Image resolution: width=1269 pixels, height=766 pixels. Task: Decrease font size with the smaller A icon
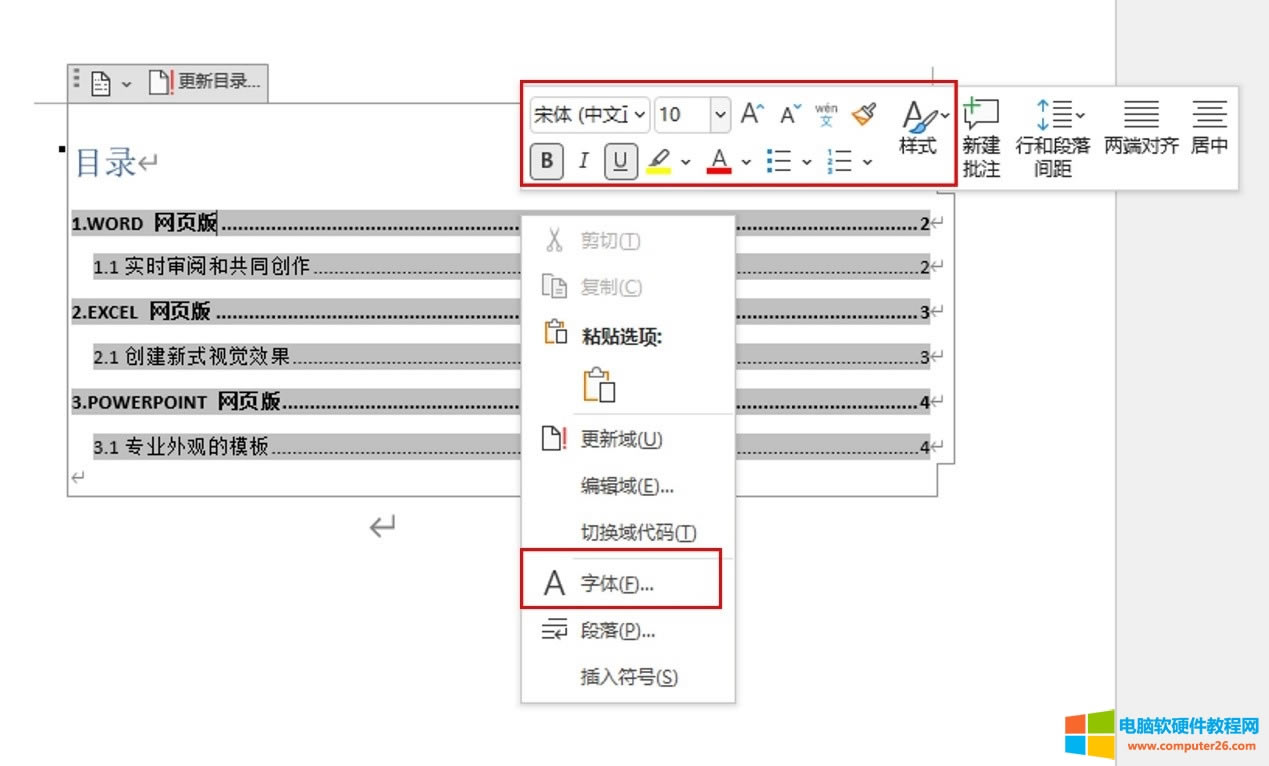tap(789, 114)
